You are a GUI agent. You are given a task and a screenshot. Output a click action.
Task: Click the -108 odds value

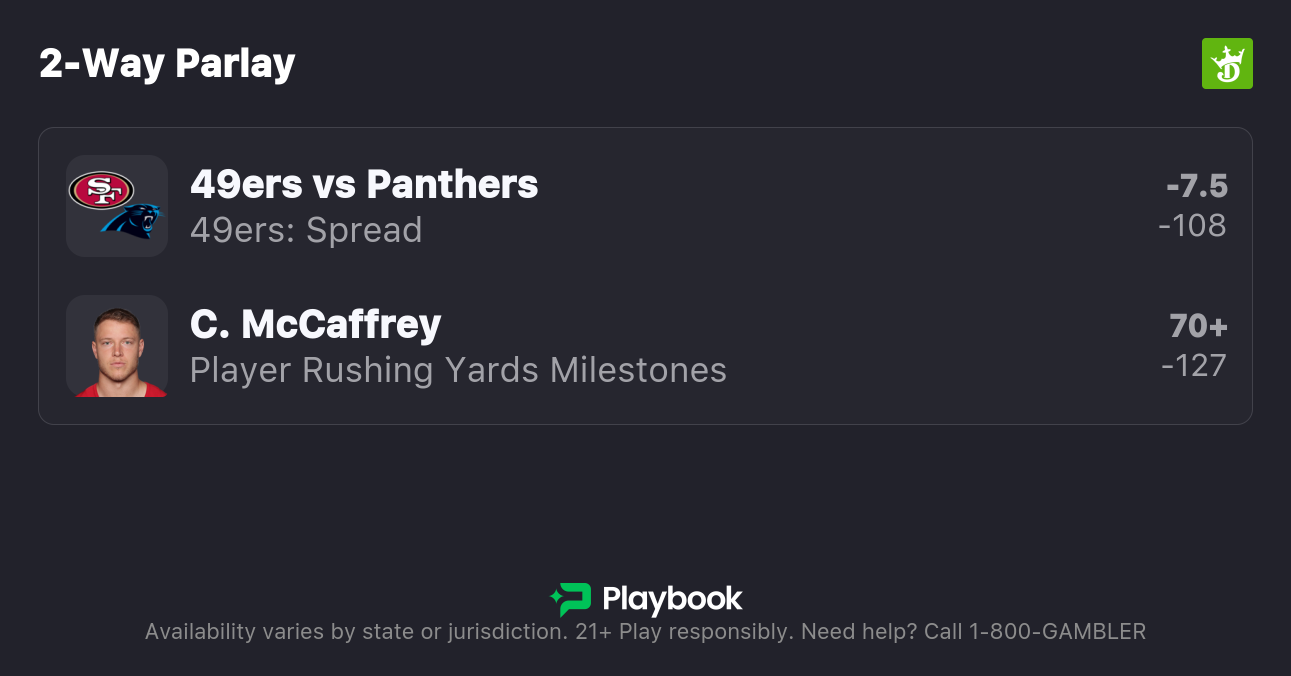(x=1192, y=226)
